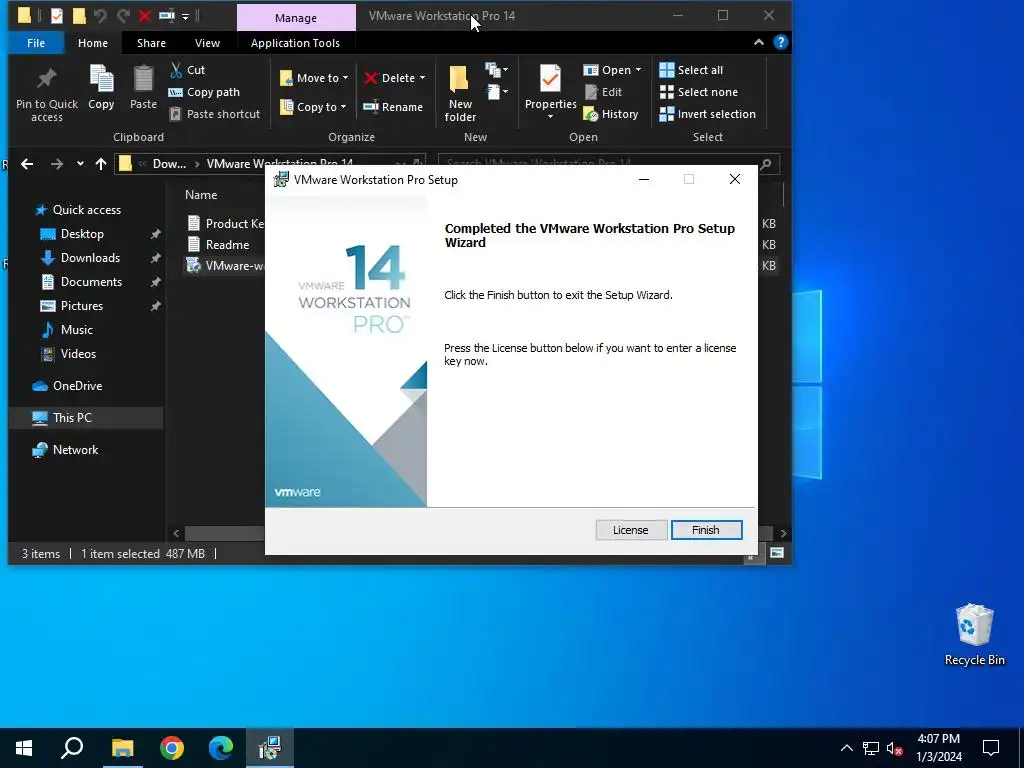Click Paste shortcut in the ribbon
Screen dimensions: 1024x768
(215, 114)
